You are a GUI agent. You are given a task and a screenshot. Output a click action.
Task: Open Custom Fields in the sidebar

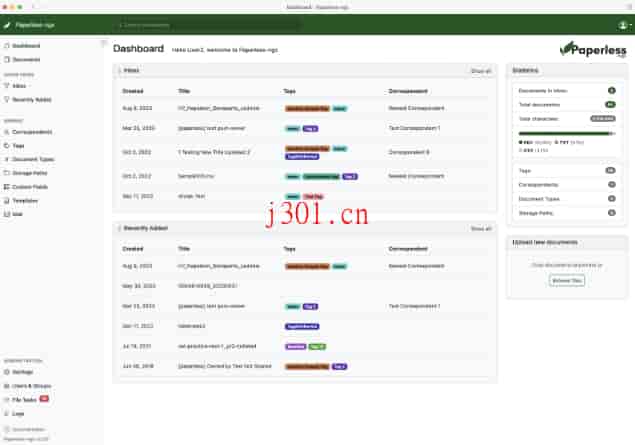[31, 186]
